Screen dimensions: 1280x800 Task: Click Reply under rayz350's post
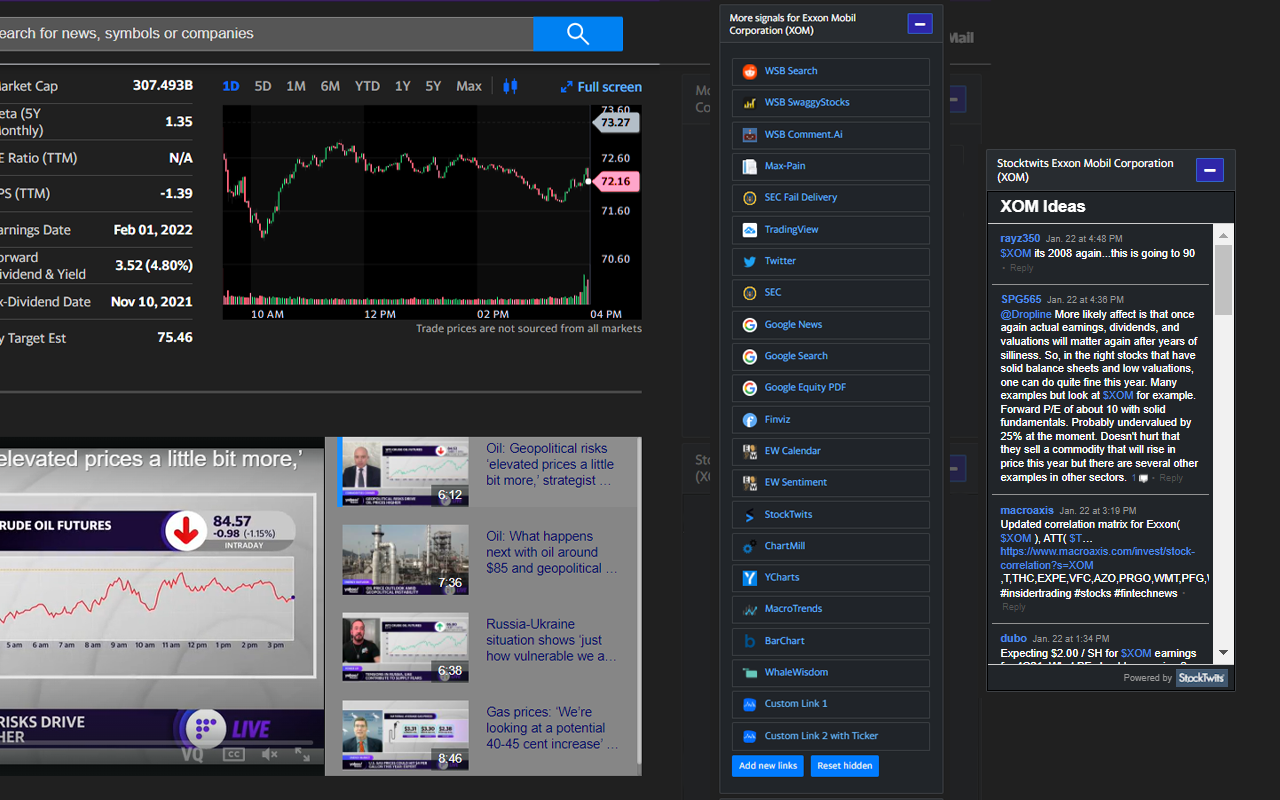pyautogui.click(x=1021, y=268)
